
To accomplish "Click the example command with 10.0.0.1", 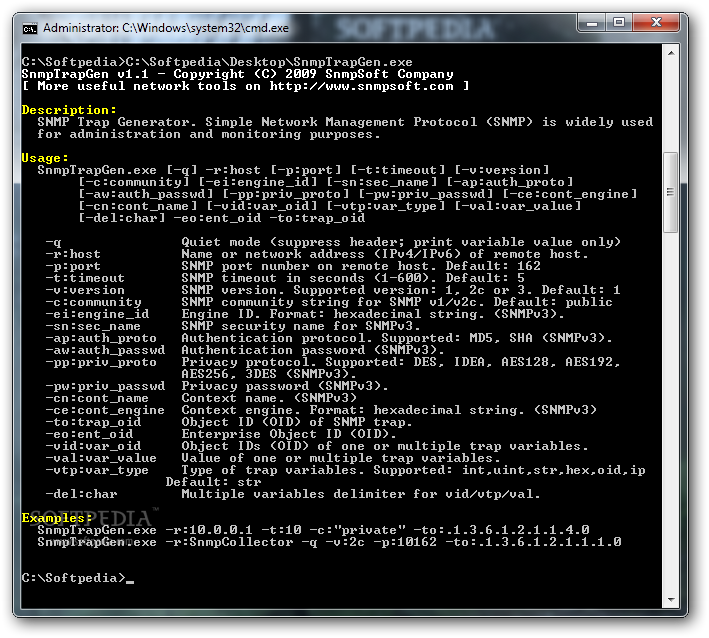I will (313, 530).
